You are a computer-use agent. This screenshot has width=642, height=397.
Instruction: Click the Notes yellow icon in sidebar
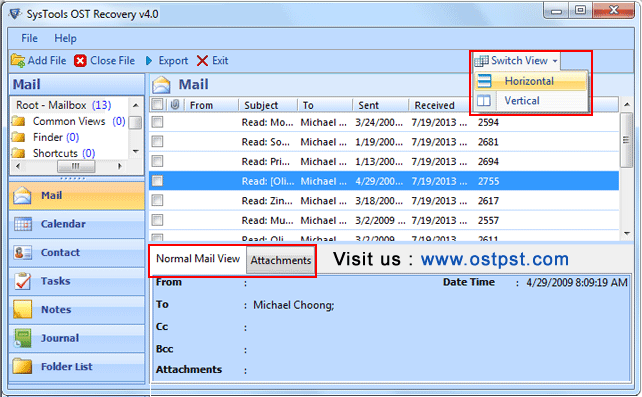(x=23, y=309)
